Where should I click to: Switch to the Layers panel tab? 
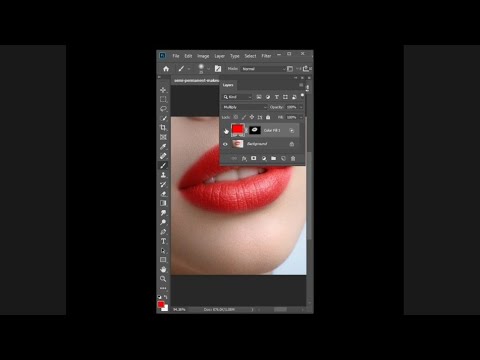click(228, 85)
